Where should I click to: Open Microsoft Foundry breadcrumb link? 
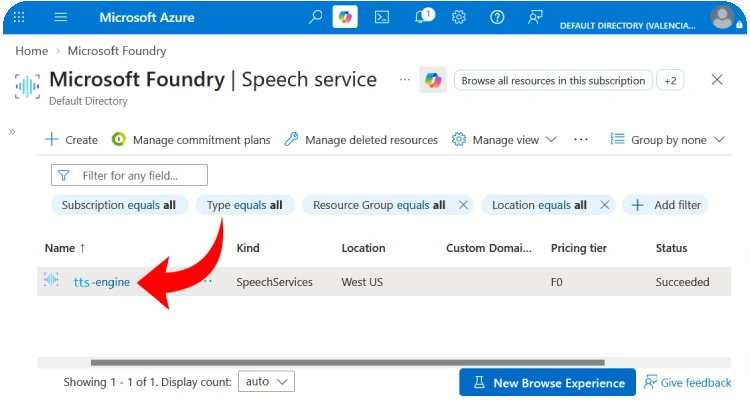click(117, 51)
